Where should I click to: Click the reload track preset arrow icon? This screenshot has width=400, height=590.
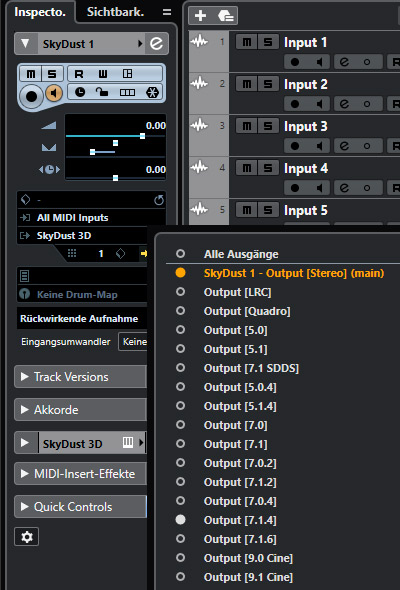tap(159, 200)
